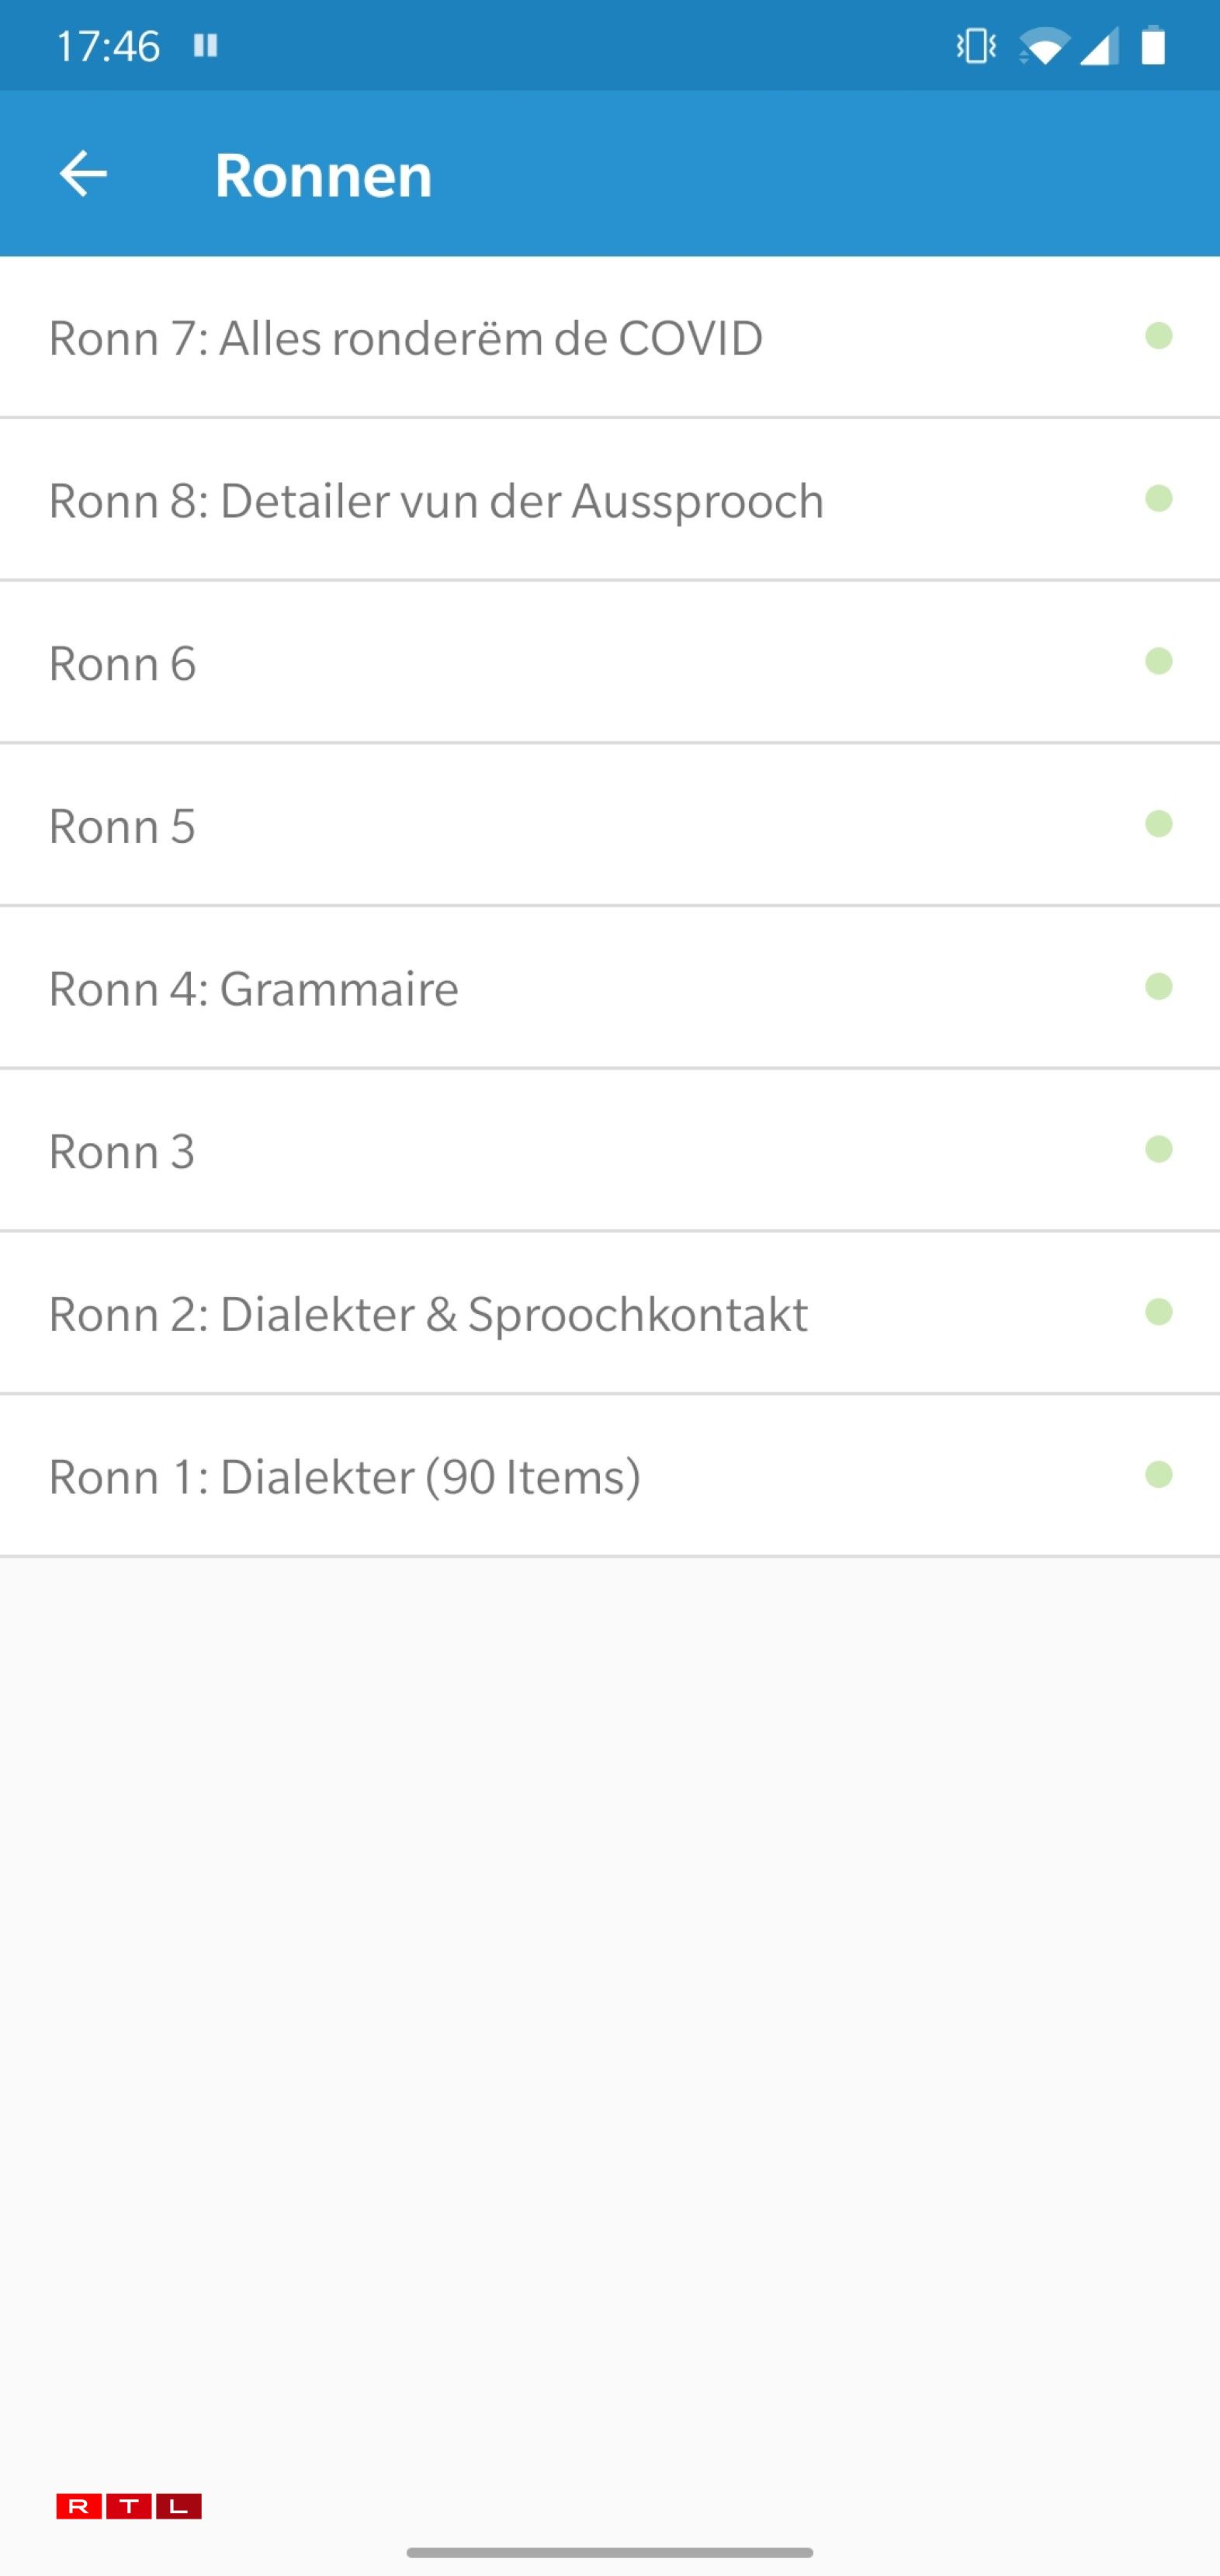
Task: Tap the Wi-Fi status icon
Action: pos(1043,46)
